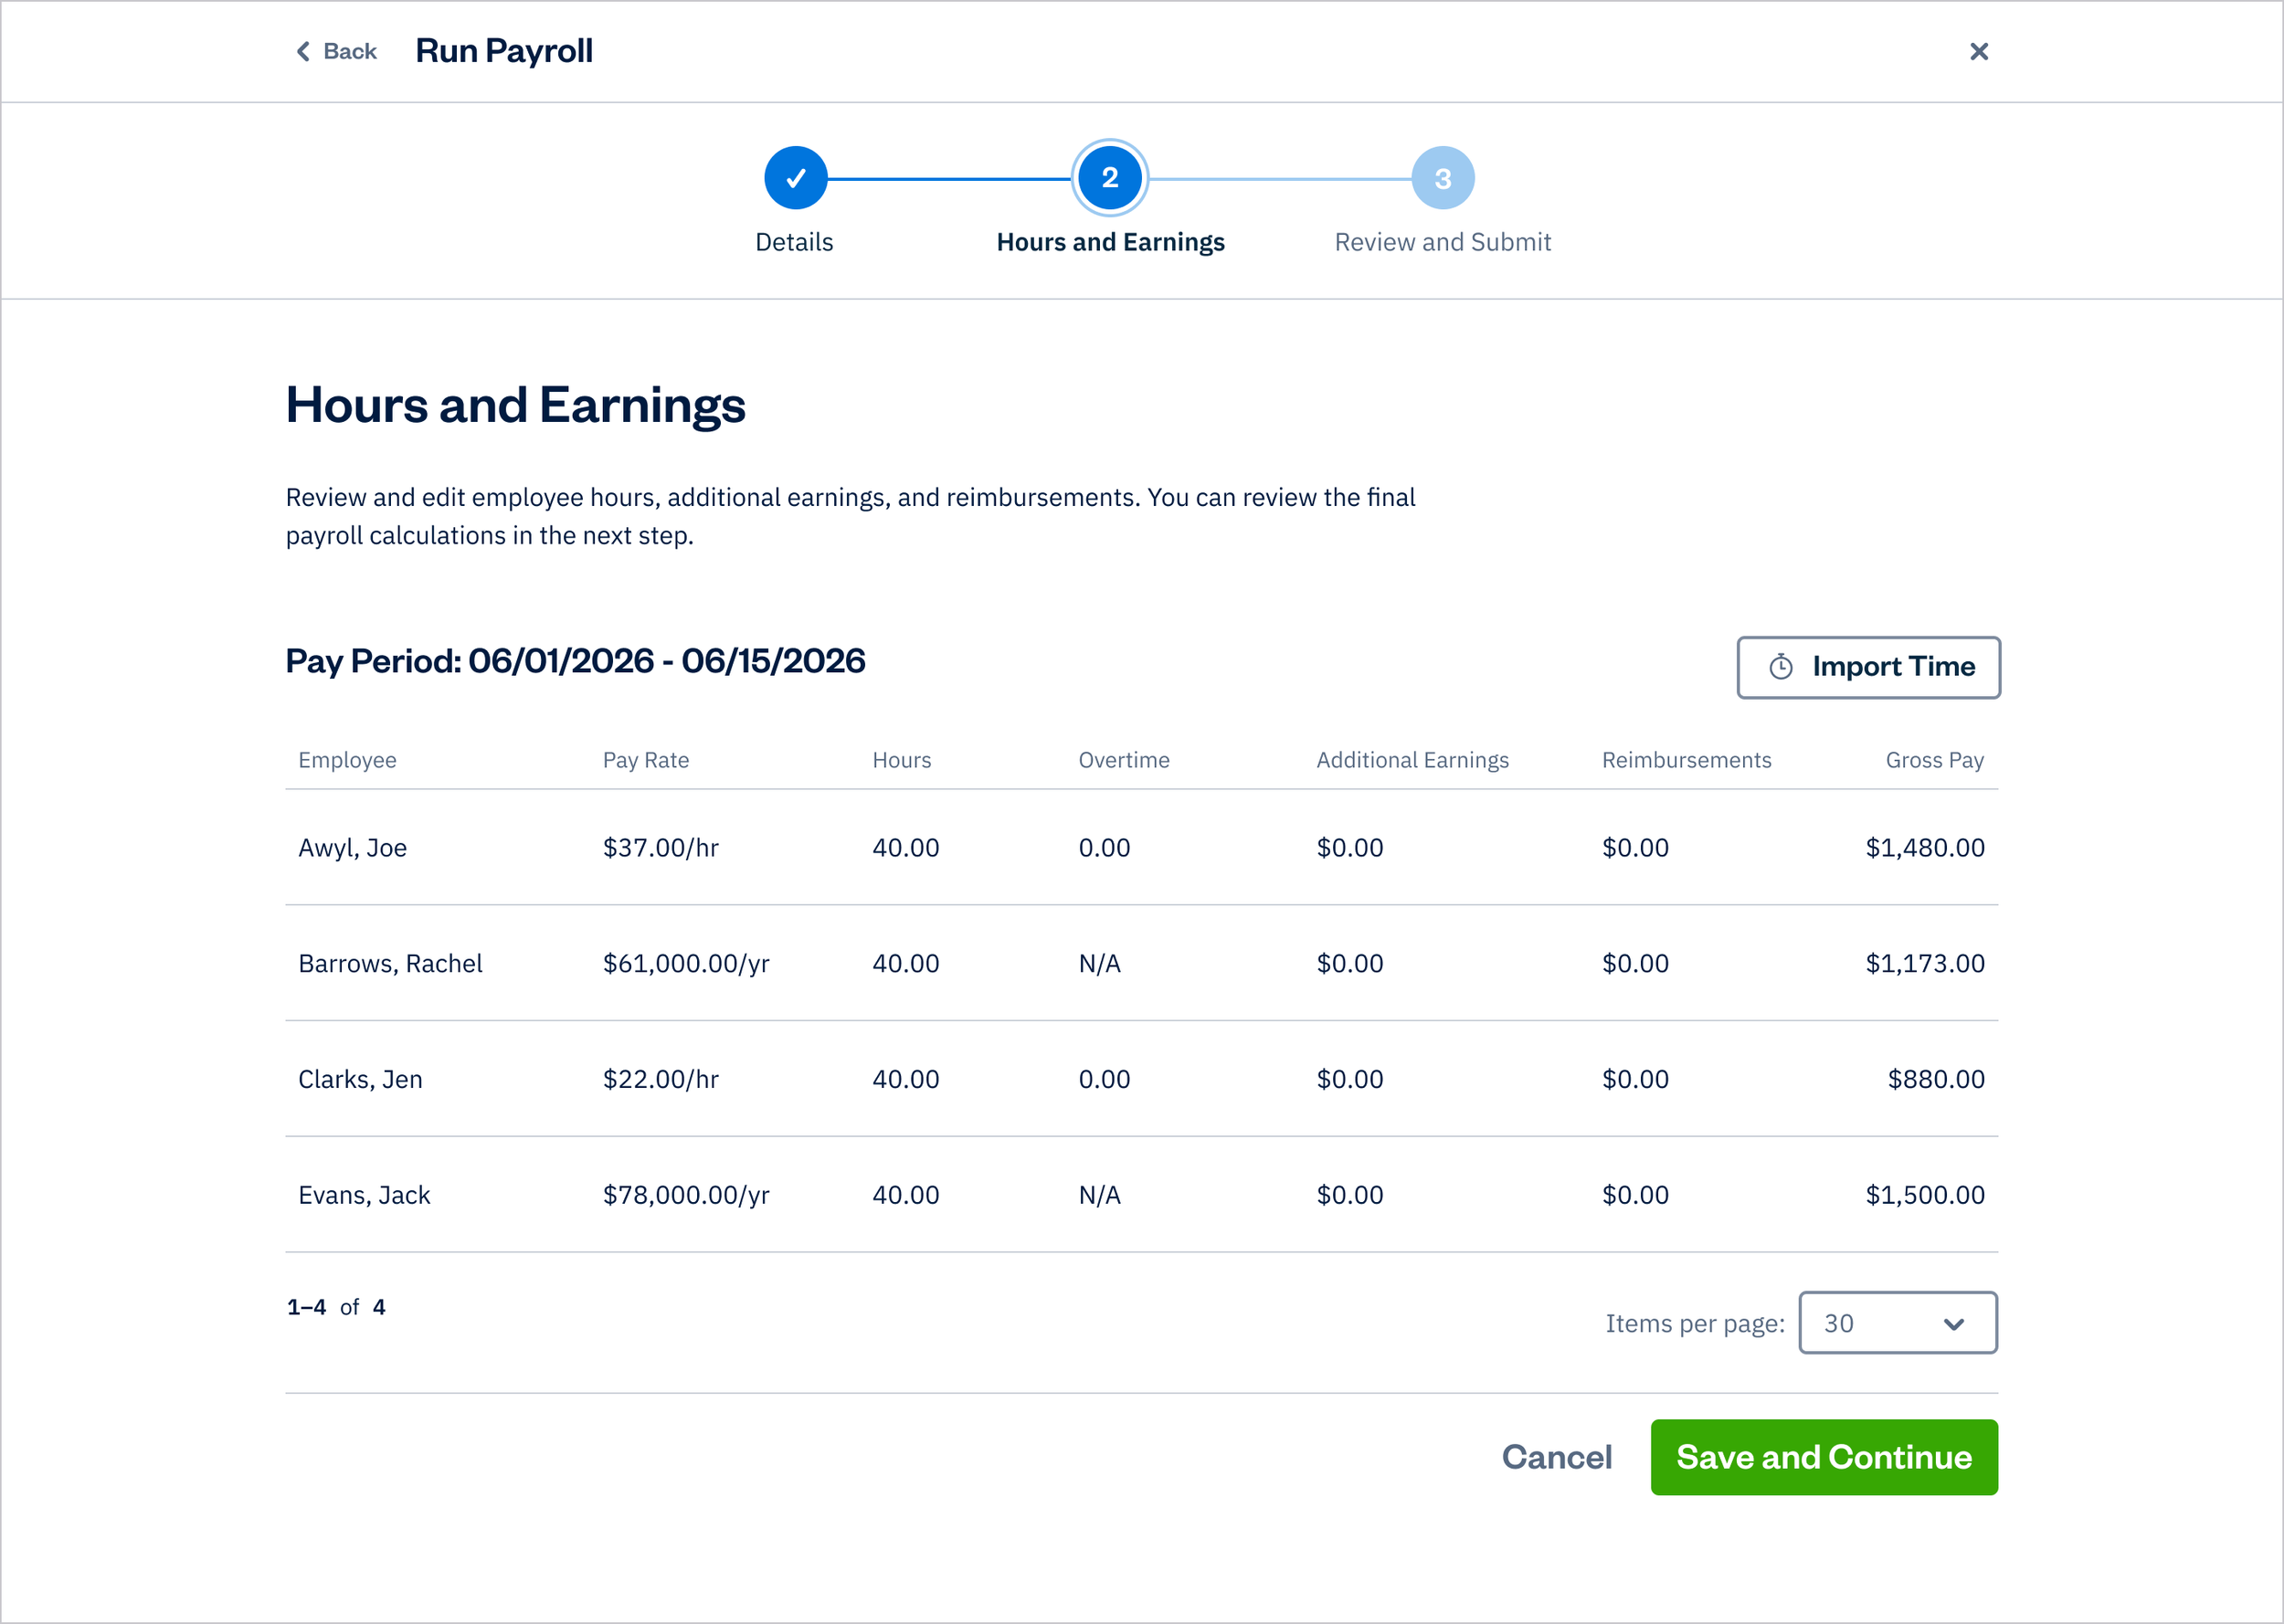Click the Additional Earnings column header
The height and width of the screenshot is (1624, 2284).
pyautogui.click(x=1412, y=760)
